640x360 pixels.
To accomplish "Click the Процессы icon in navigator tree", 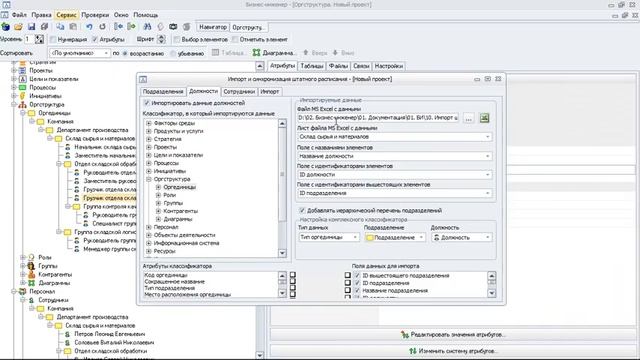I will click(22, 87).
